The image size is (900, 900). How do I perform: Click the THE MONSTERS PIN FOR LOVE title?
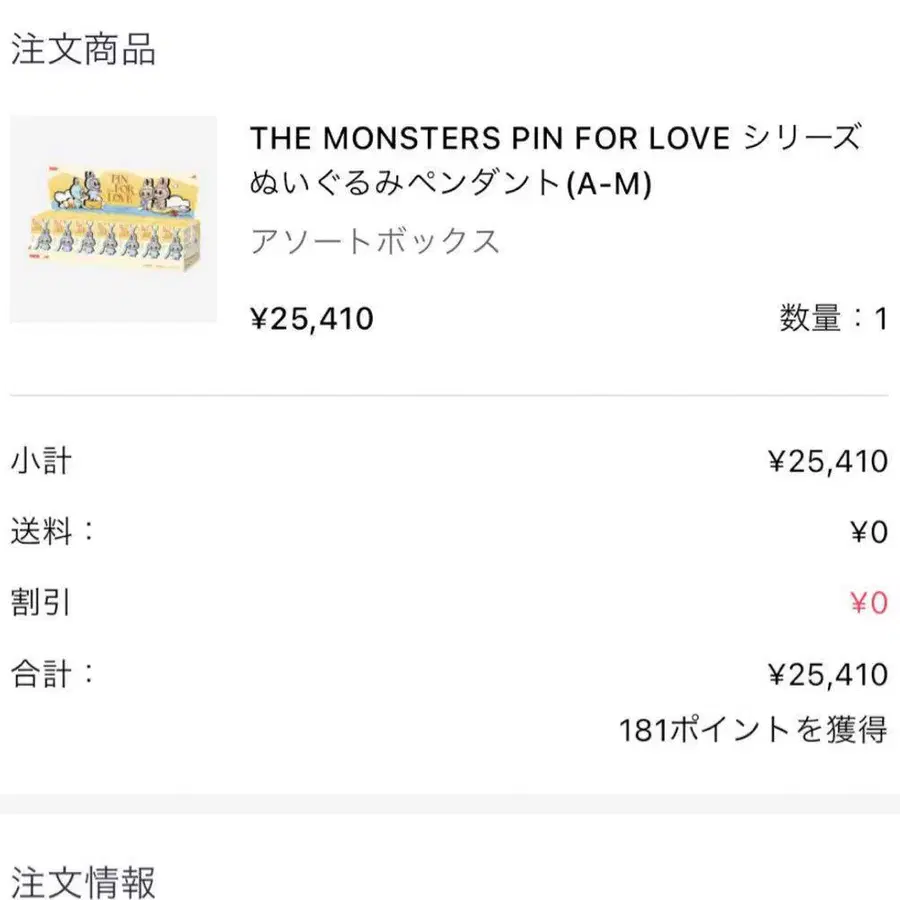(555, 138)
